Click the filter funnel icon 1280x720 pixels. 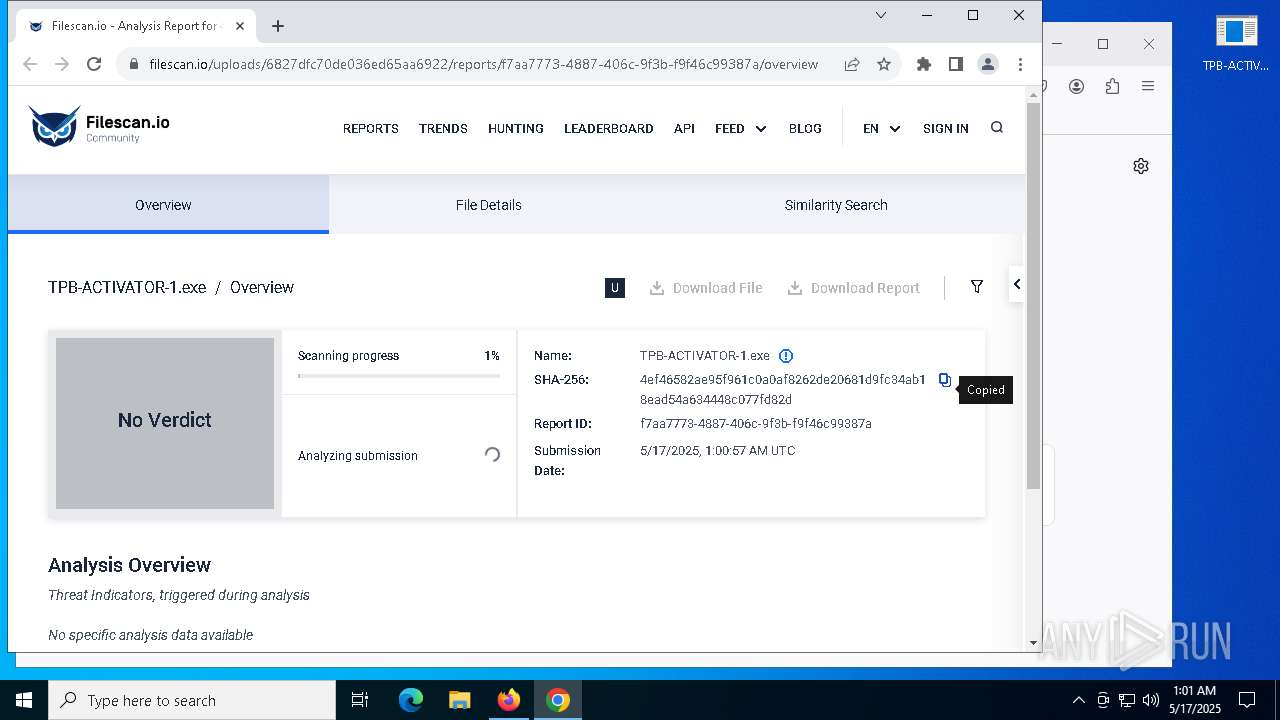click(977, 287)
